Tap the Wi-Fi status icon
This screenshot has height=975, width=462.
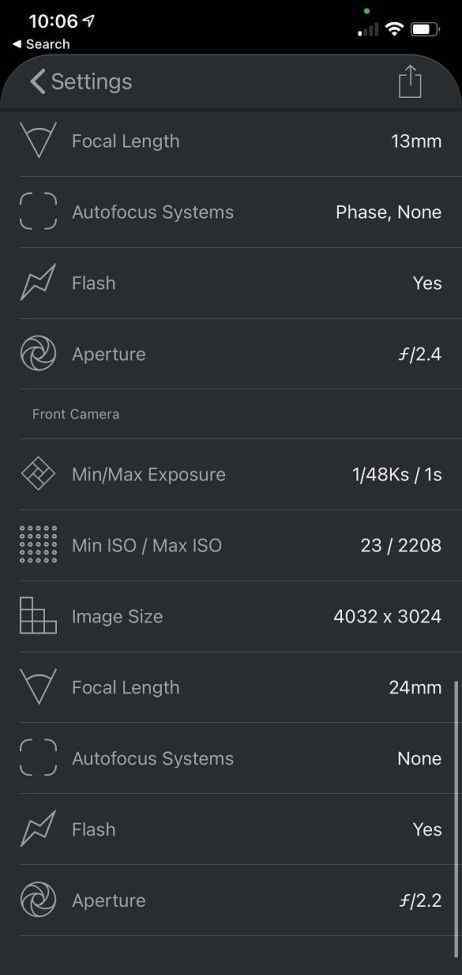coord(394,29)
